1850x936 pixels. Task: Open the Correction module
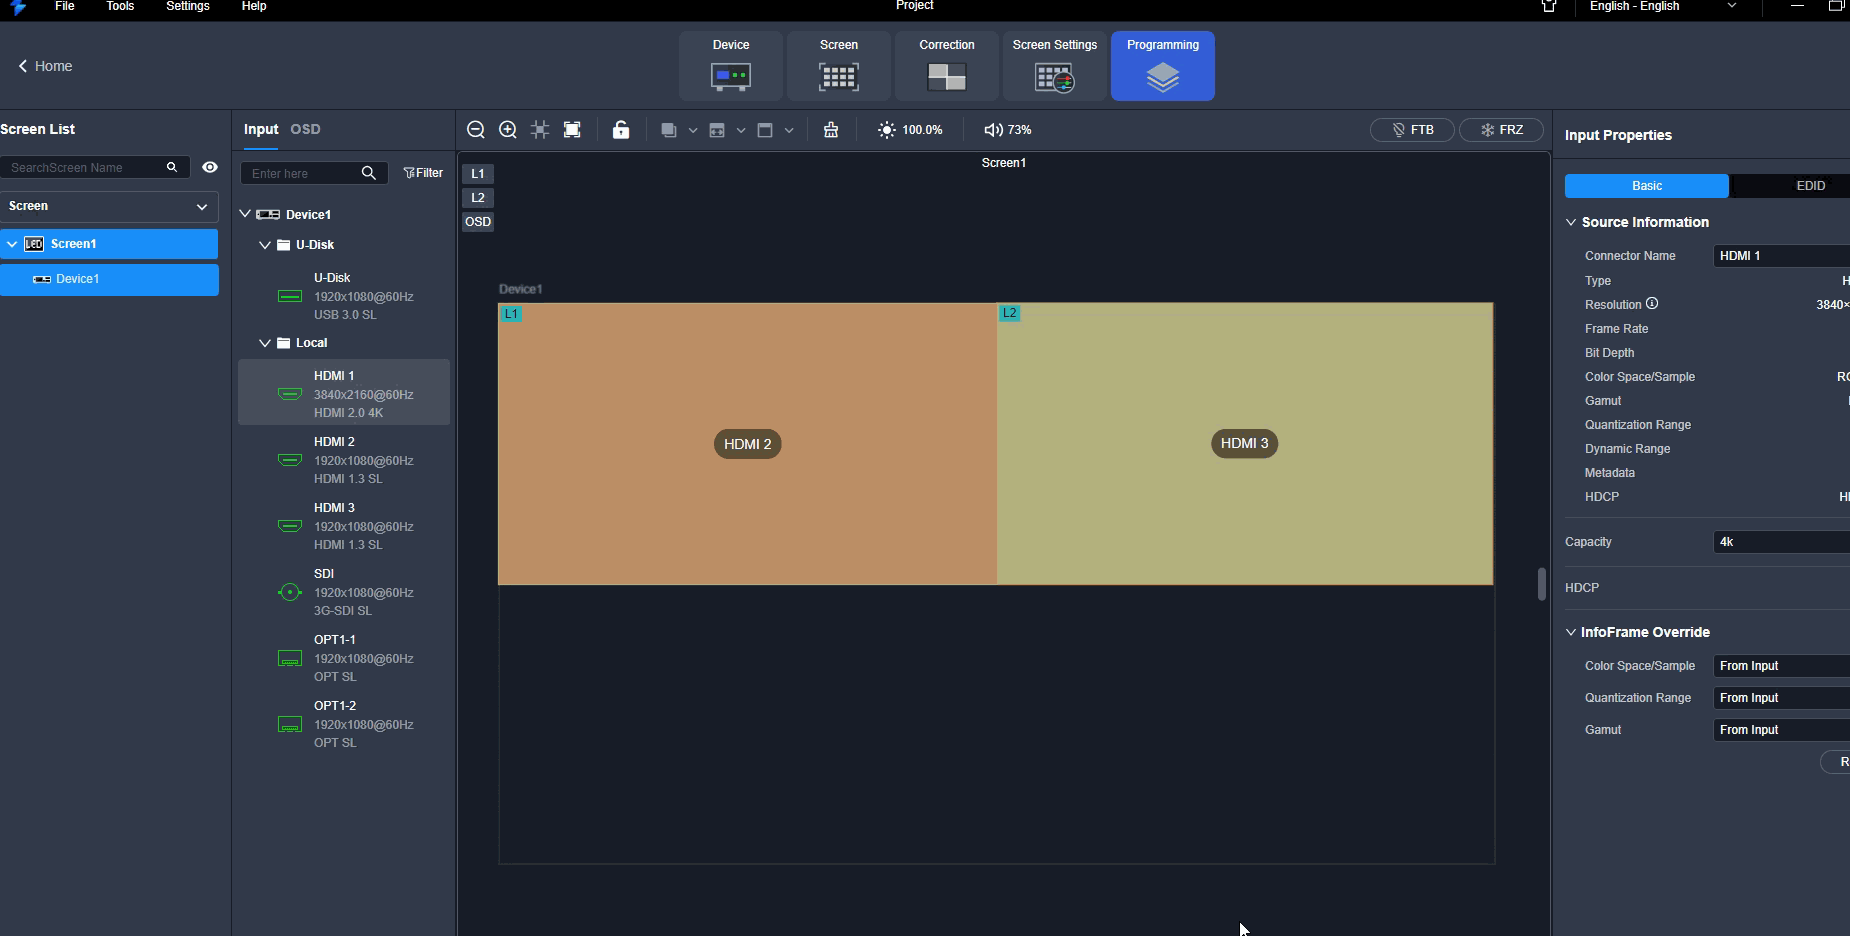946,66
